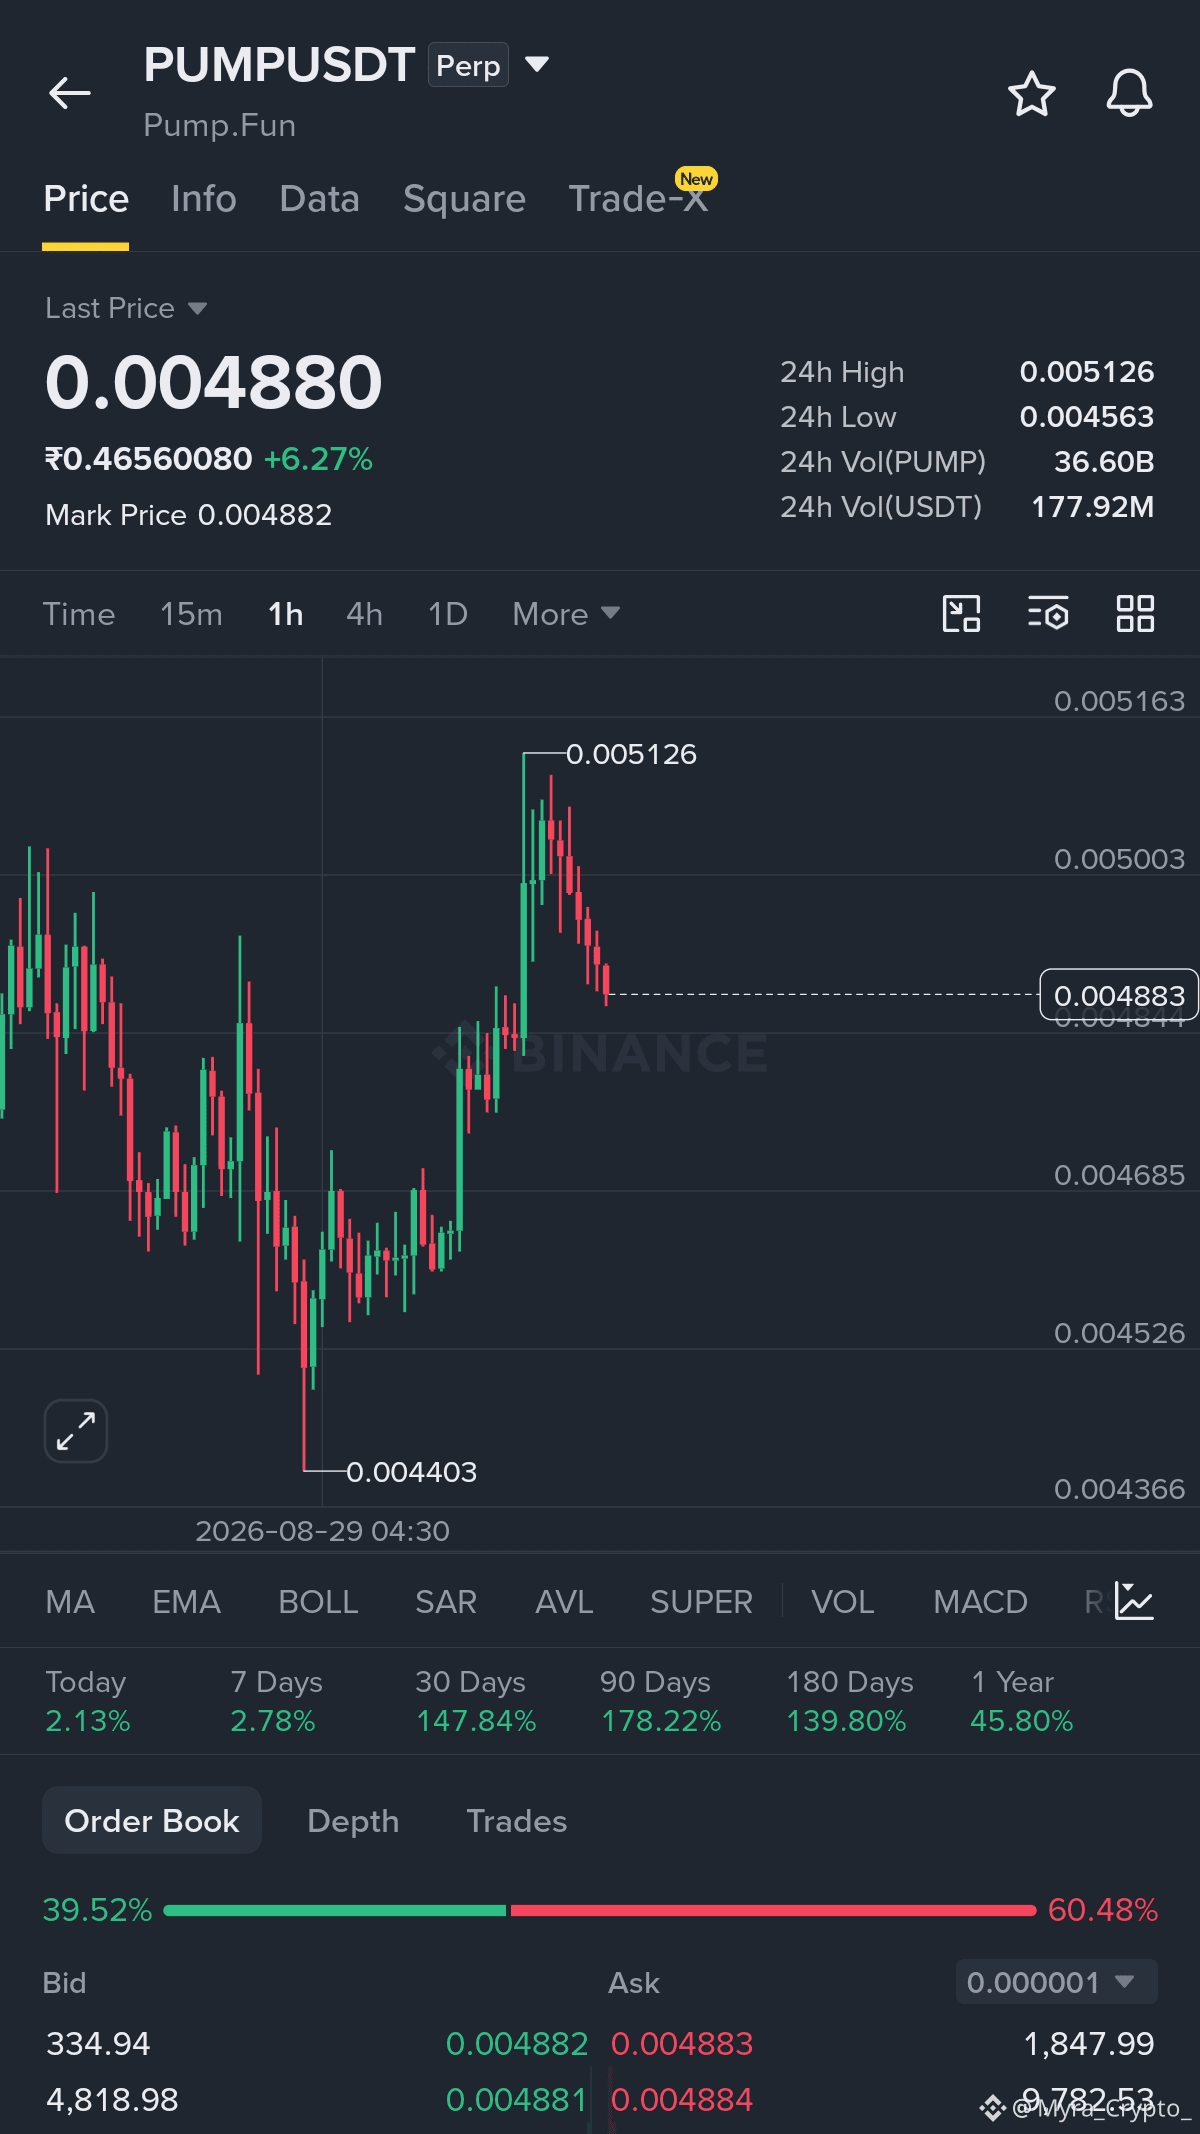Tap bid quantity 4,818.98
Screen dimensions: 1200x2134
112,2100
